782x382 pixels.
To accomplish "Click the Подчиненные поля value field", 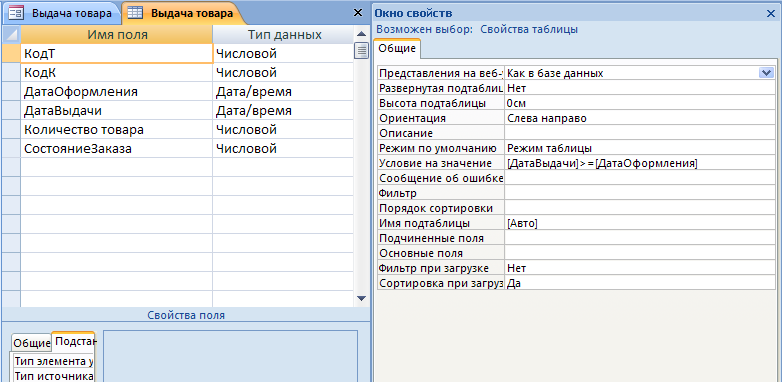I will pyautogui.click(x=640, y=238).
